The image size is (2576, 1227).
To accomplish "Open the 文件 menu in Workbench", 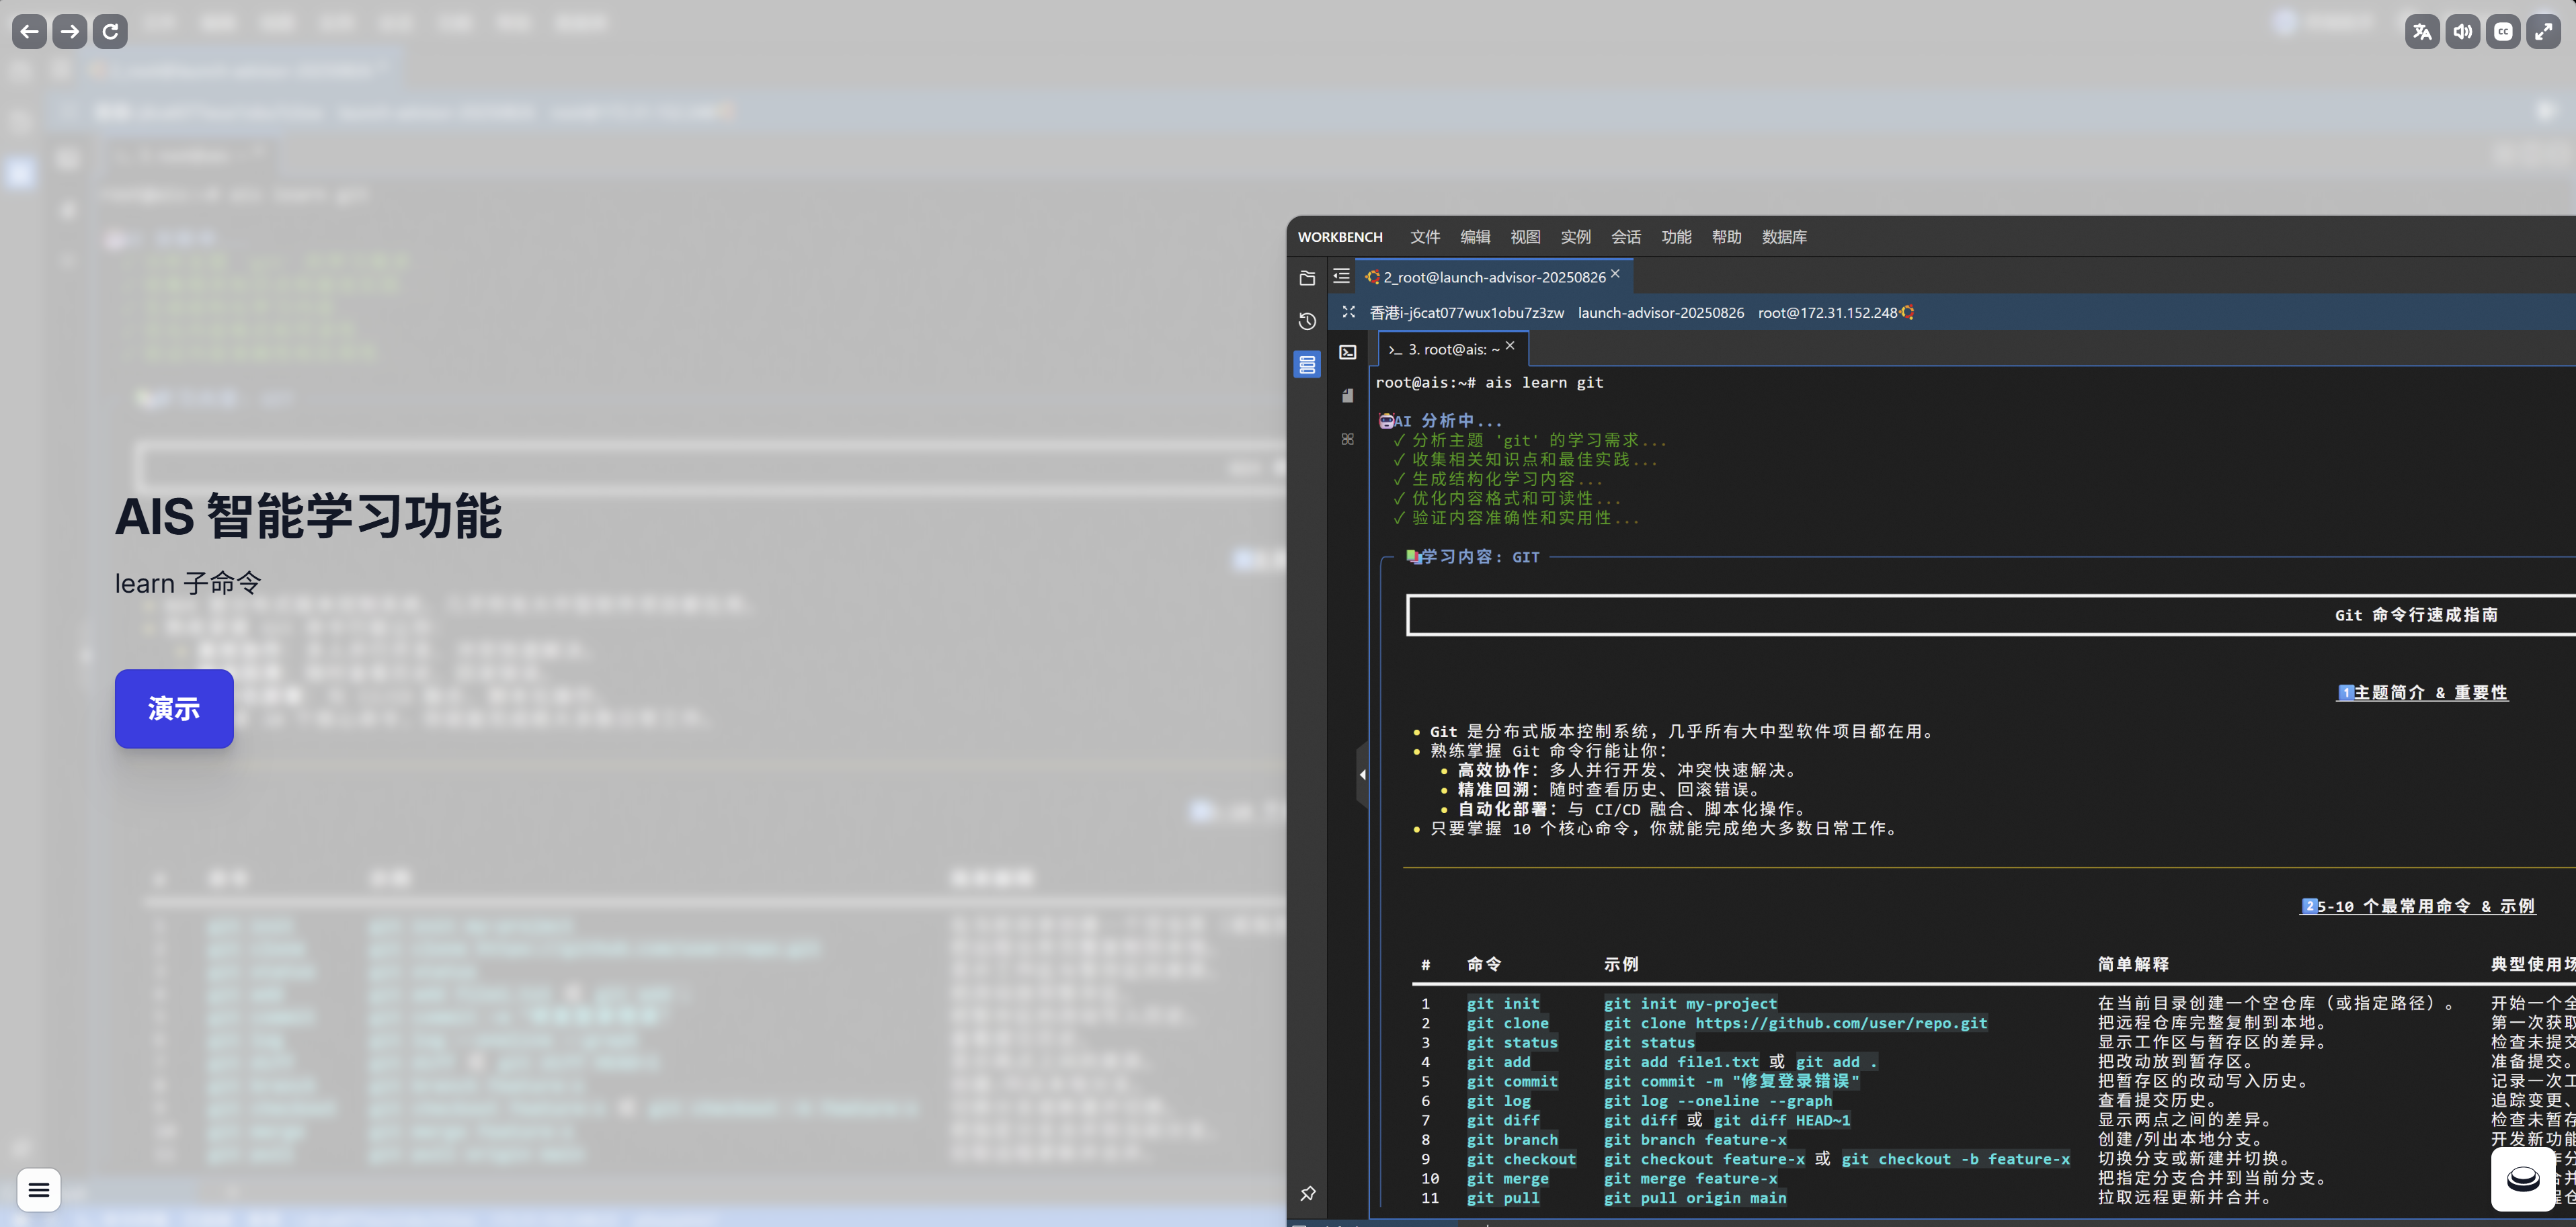I will pyautogui.click(x=1424, y=237).
